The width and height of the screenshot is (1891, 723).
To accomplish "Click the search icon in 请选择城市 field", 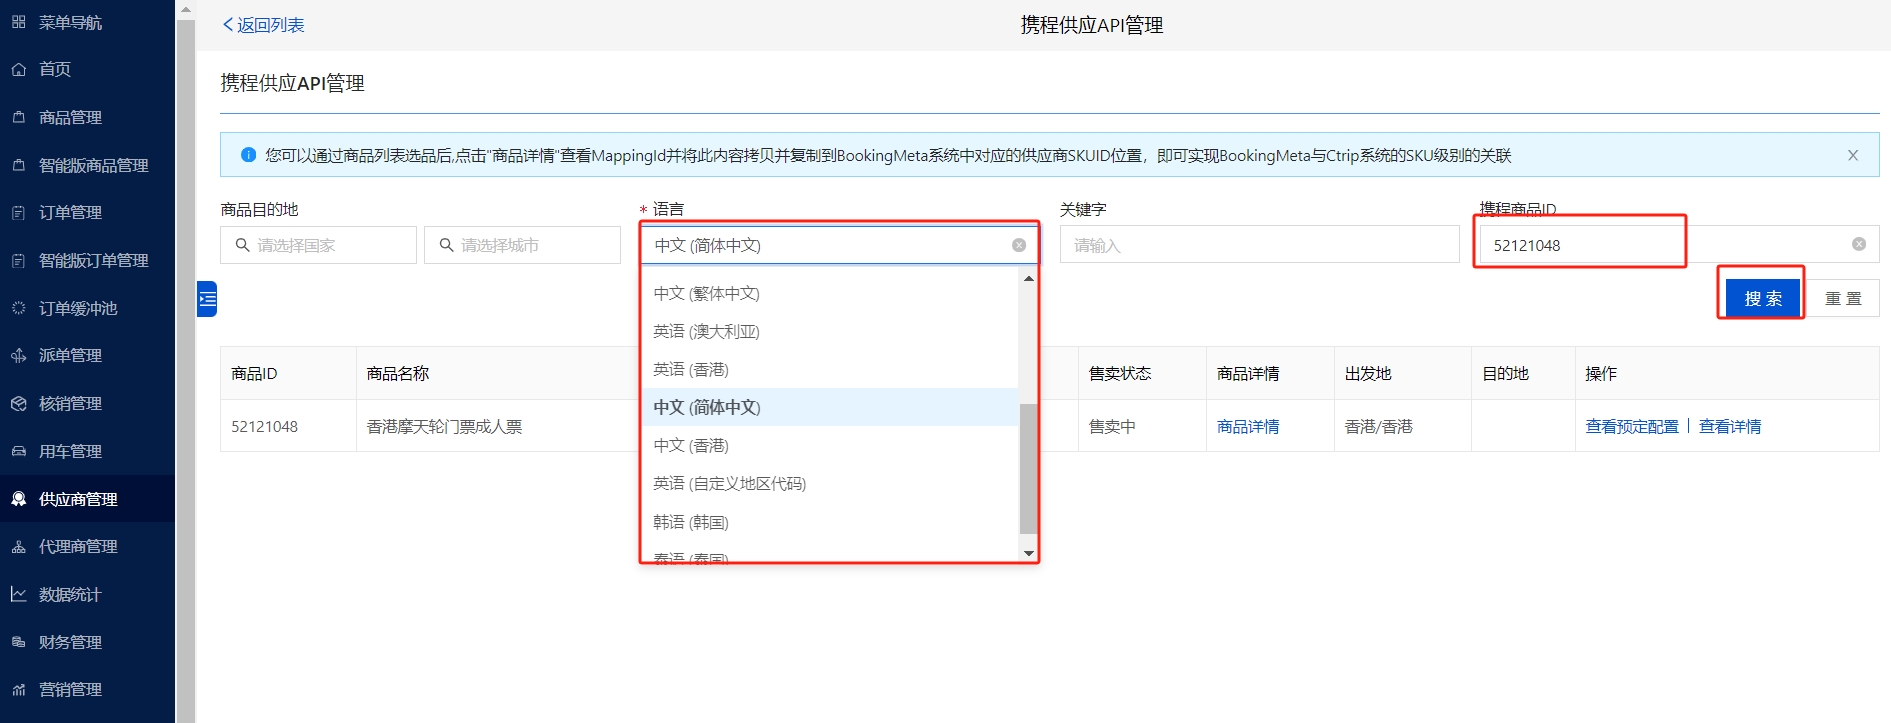I will click(446, 245).
